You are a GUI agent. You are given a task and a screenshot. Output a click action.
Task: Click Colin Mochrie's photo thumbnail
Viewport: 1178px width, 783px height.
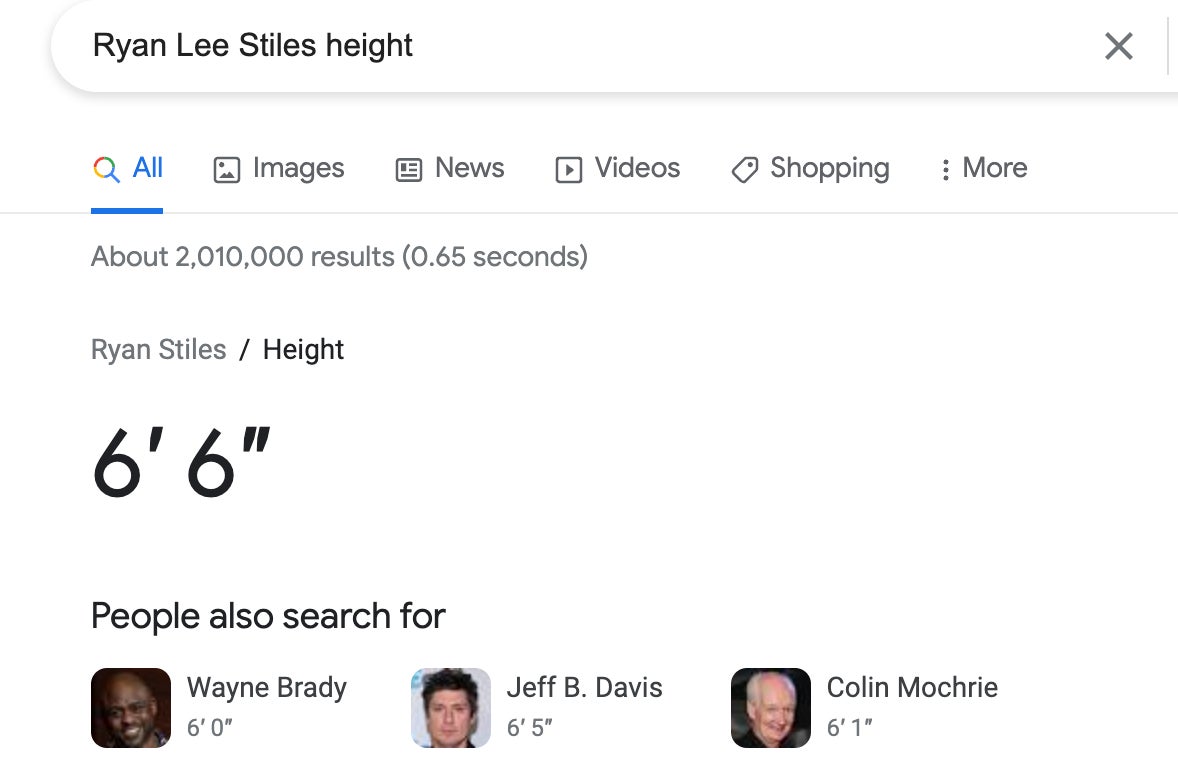pyautogui.click(x=771, y=708)
